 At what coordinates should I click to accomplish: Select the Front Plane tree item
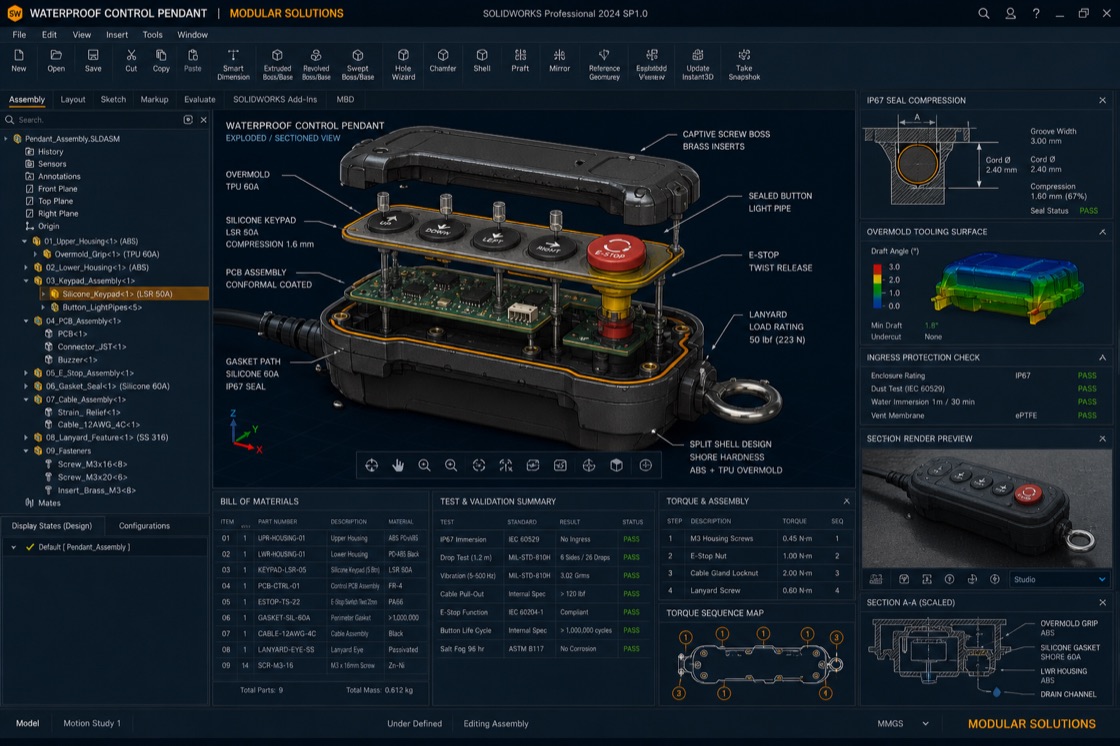[57, 189]
